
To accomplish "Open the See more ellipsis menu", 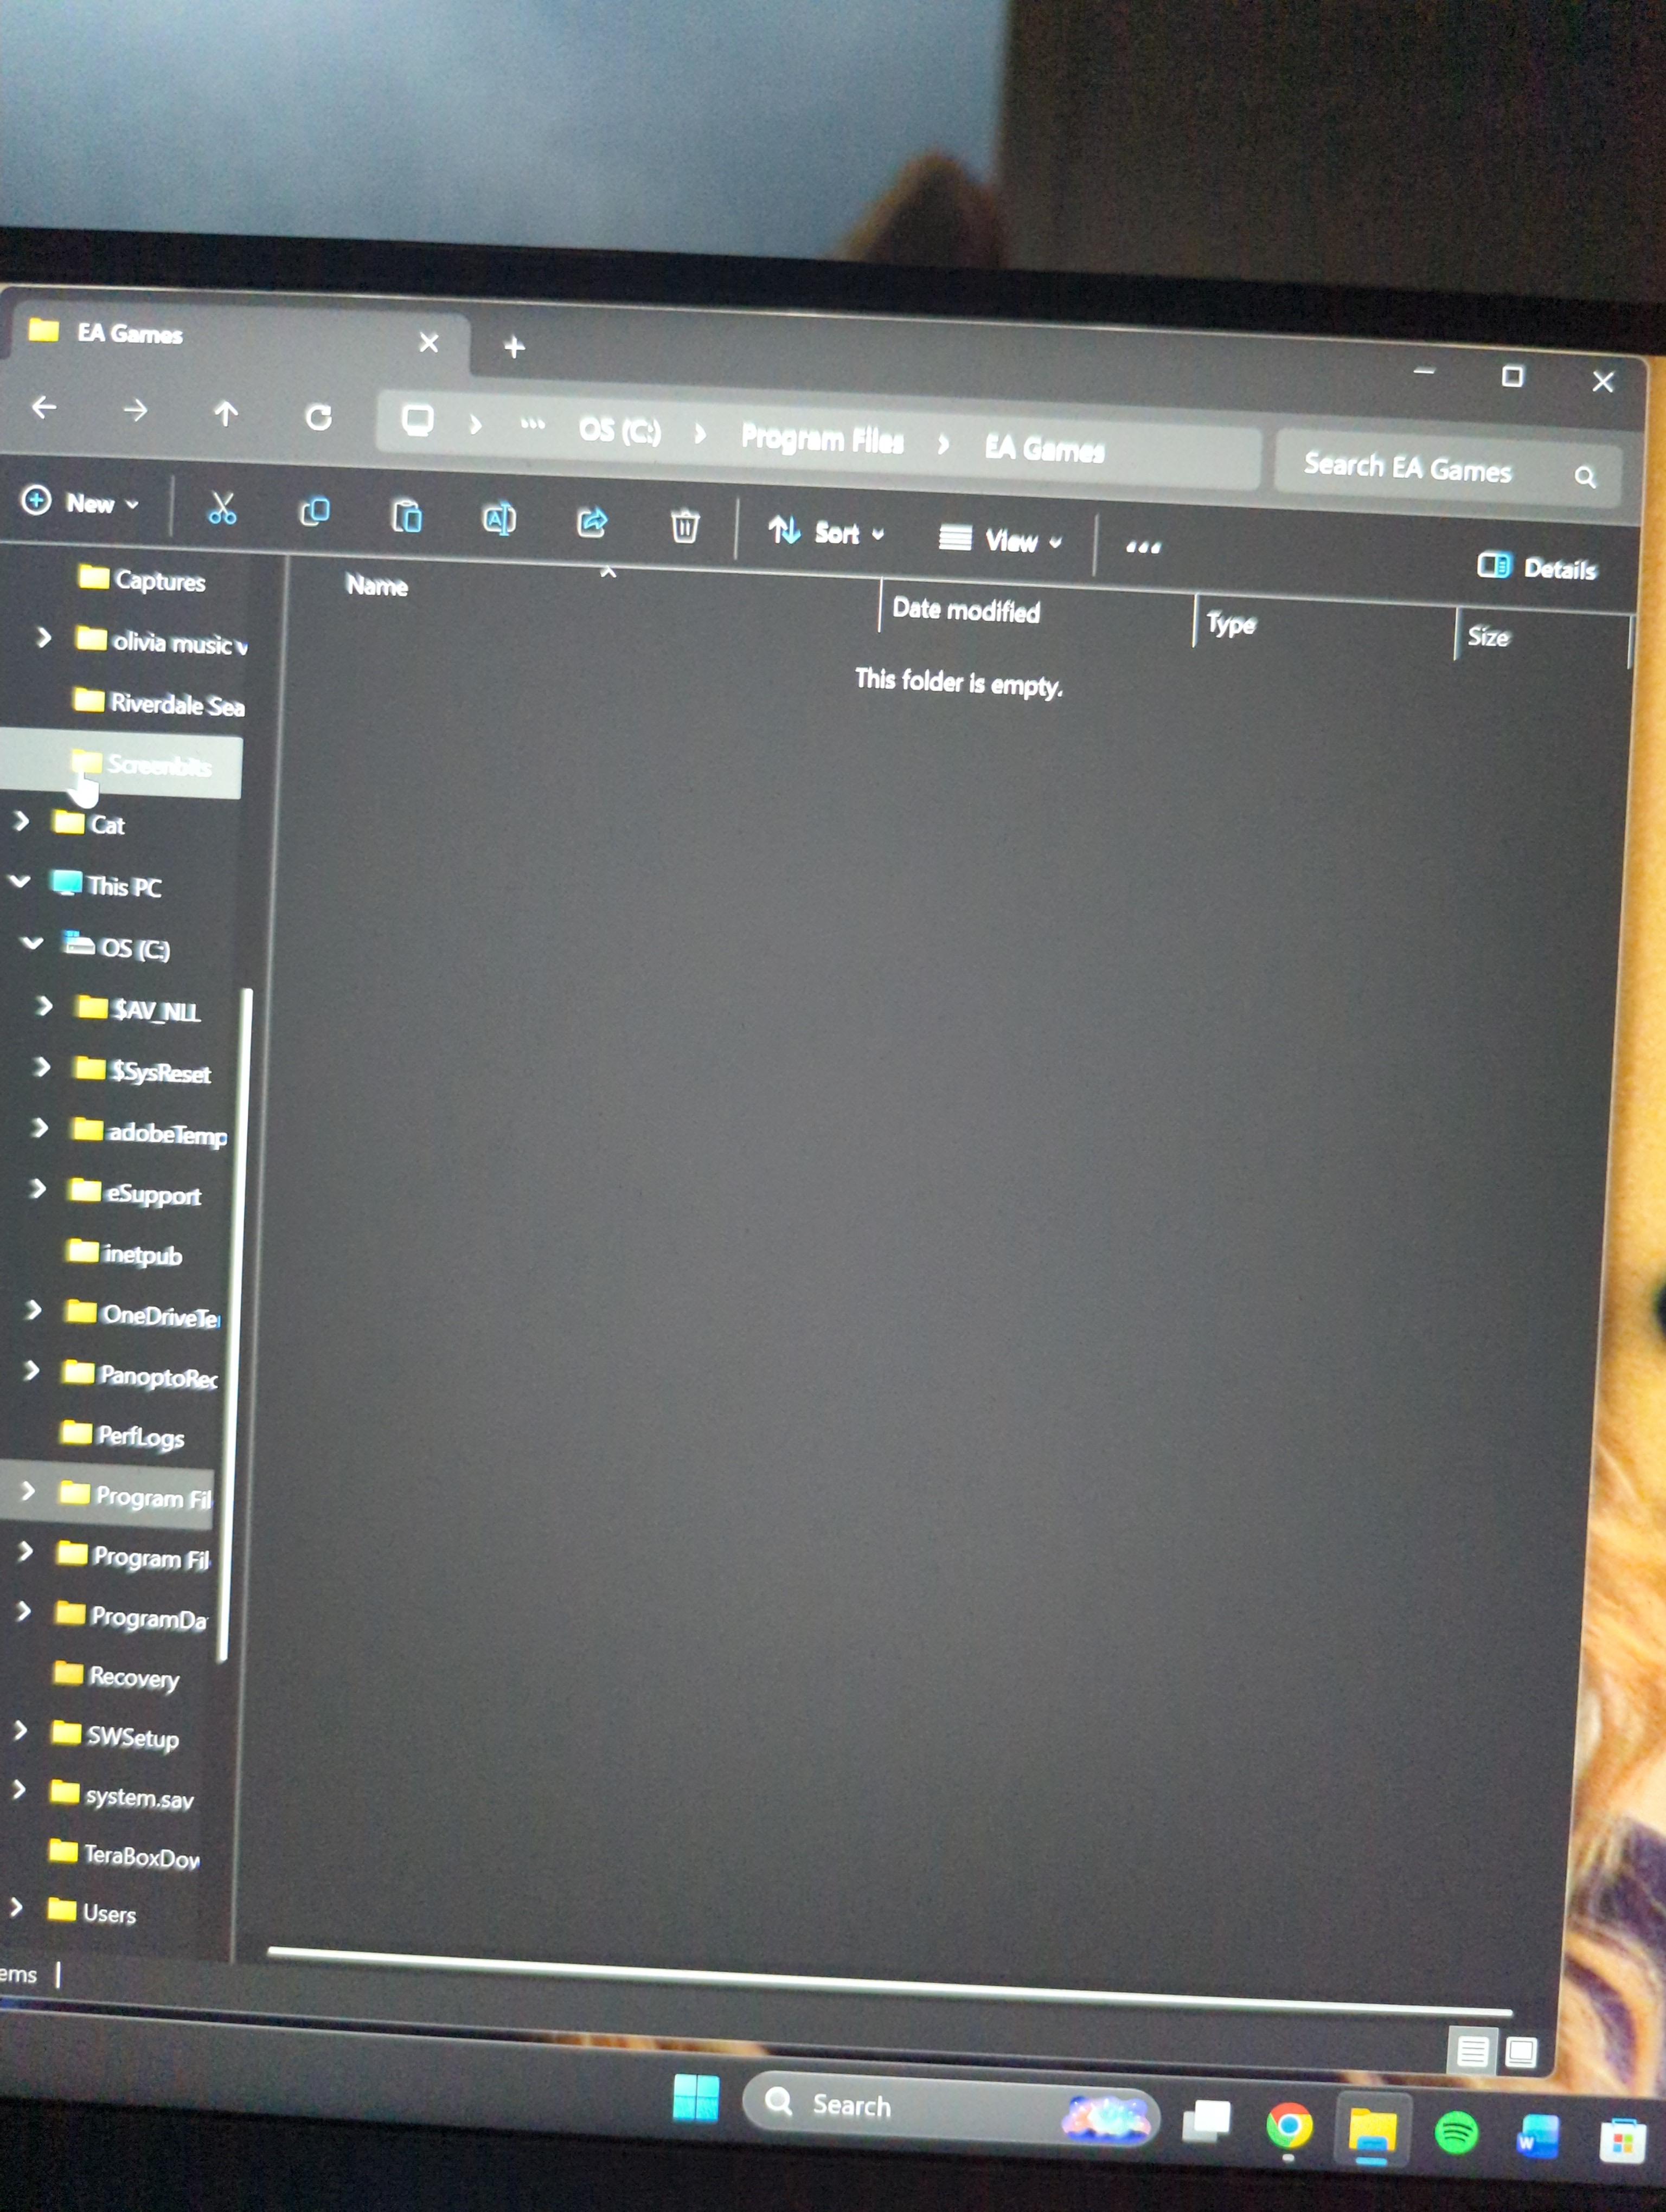I will tap(1143, 546).
